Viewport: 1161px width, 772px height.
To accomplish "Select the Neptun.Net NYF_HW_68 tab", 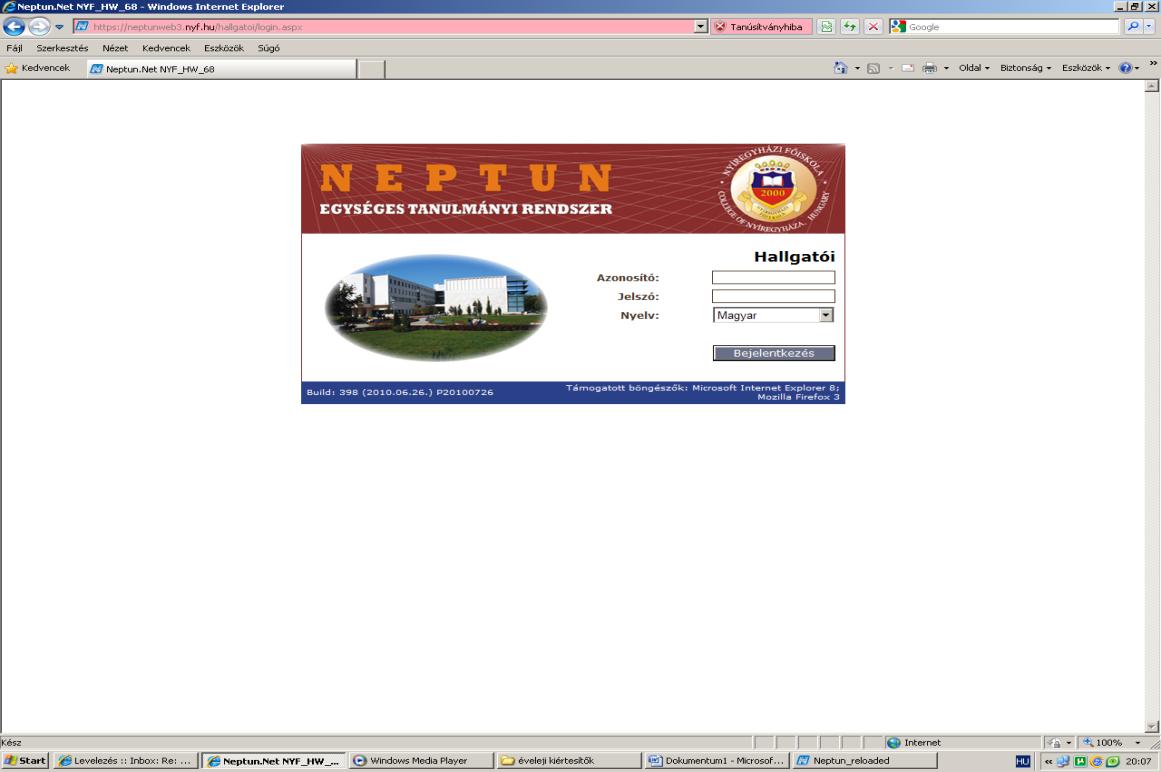I will point(221,69).
